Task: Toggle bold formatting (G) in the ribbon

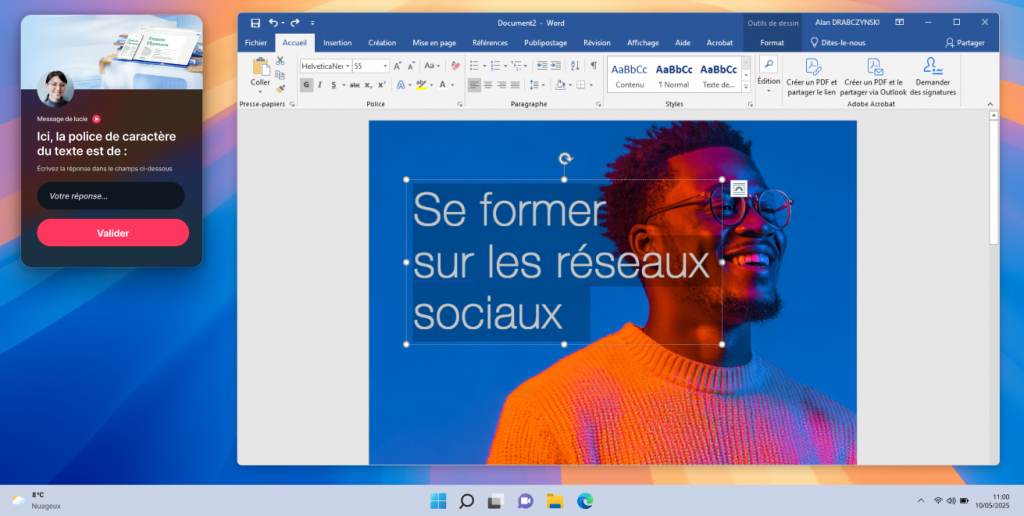Action: [x=307, y=85]
